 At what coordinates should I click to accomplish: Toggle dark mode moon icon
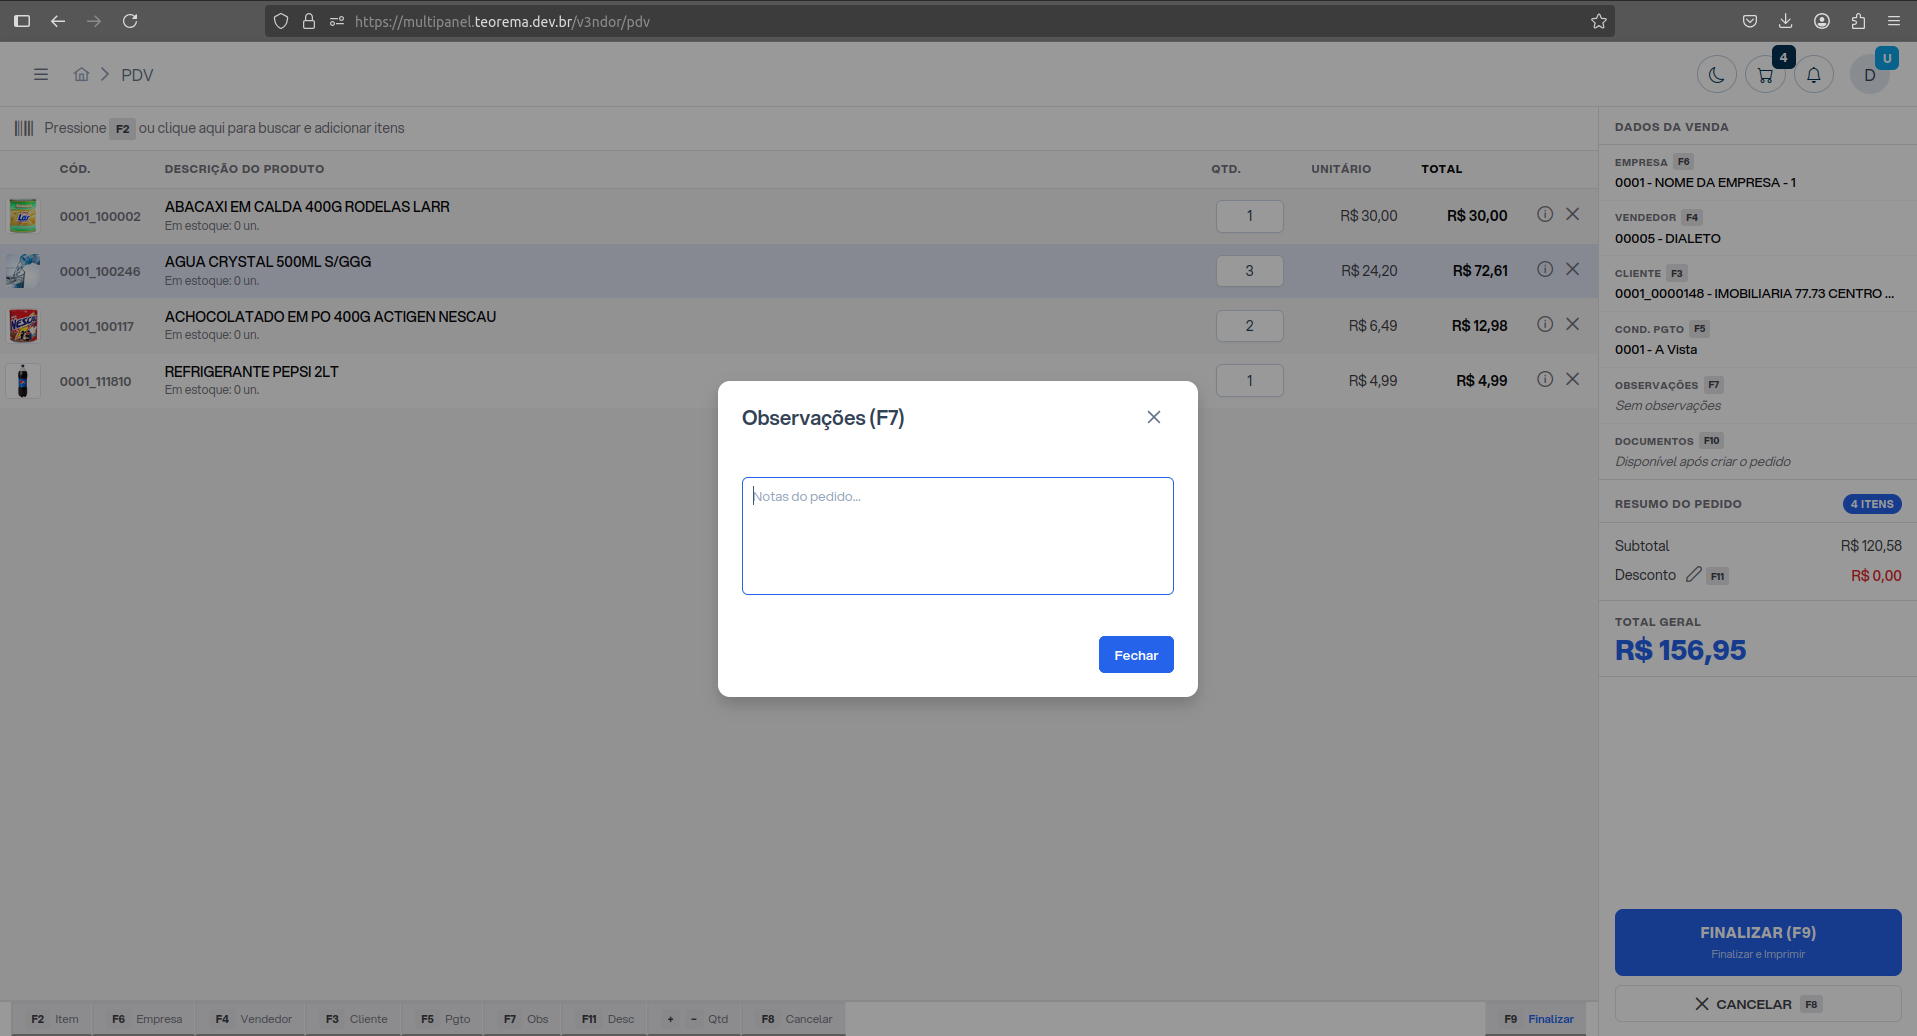[1717, 75]
